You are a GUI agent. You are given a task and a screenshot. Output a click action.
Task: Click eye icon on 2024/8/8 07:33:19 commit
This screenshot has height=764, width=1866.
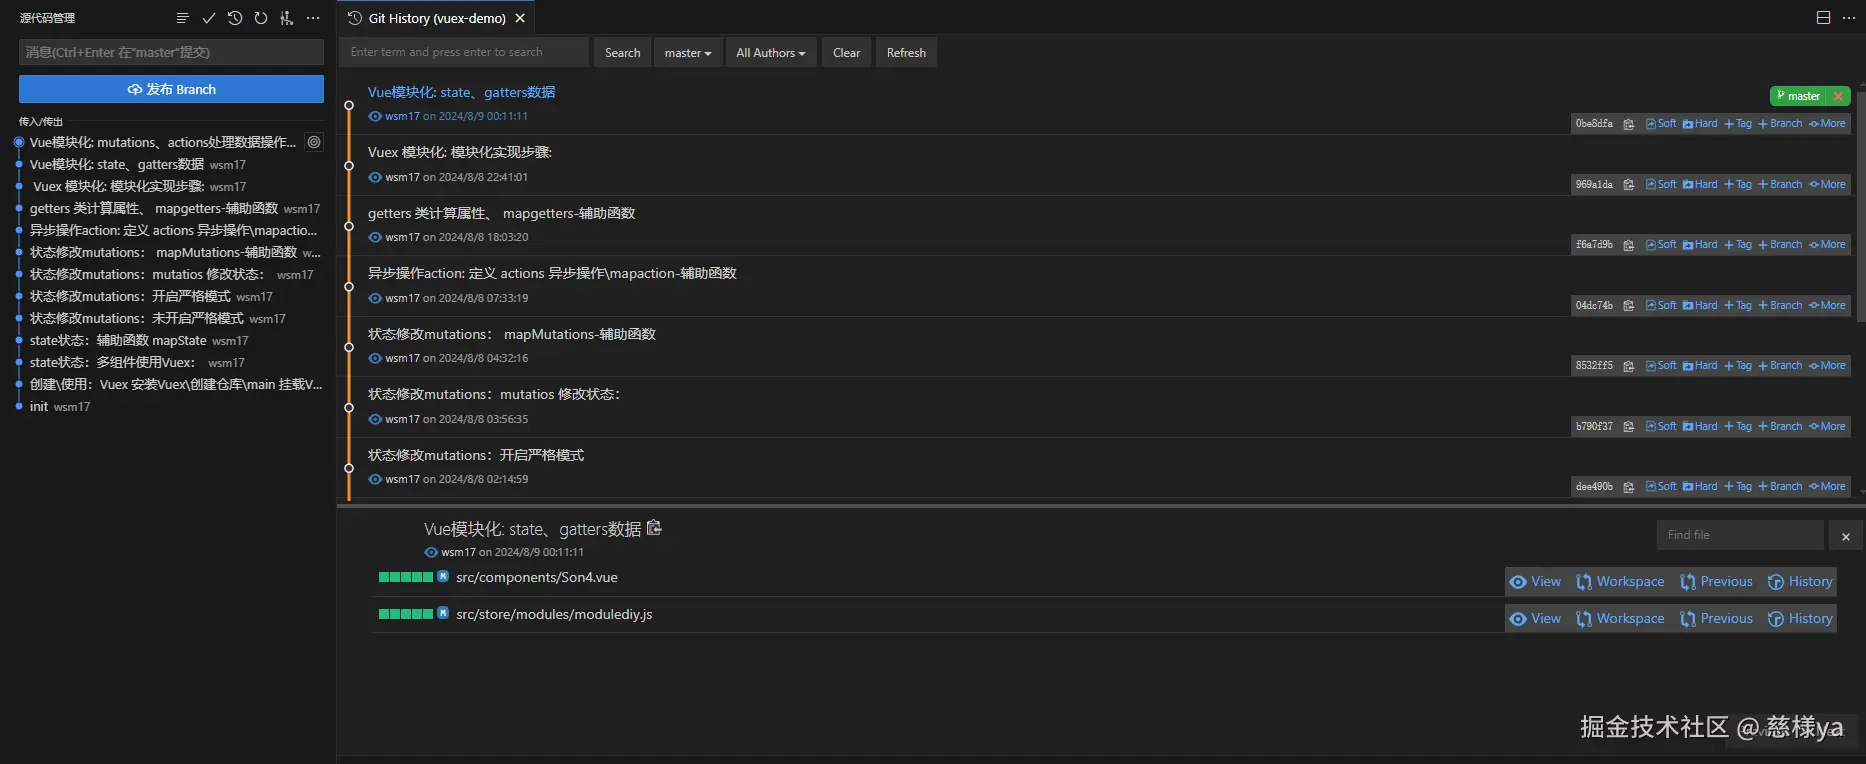[375, 298]
